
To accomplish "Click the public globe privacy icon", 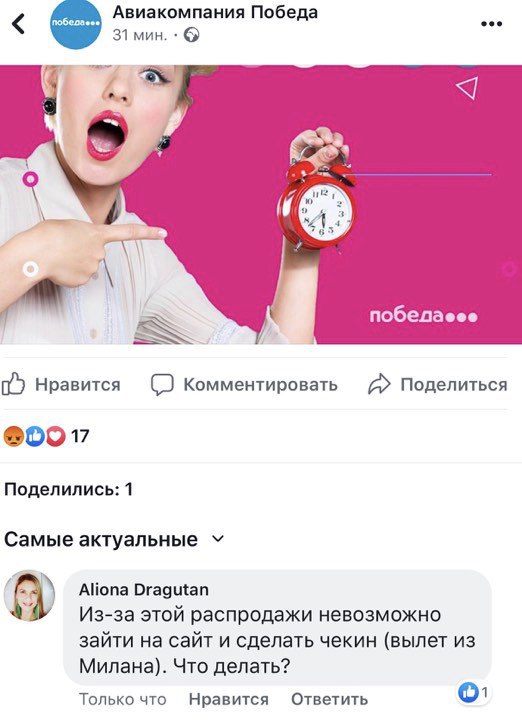I will pyautogui.click(x=191, y=35).
